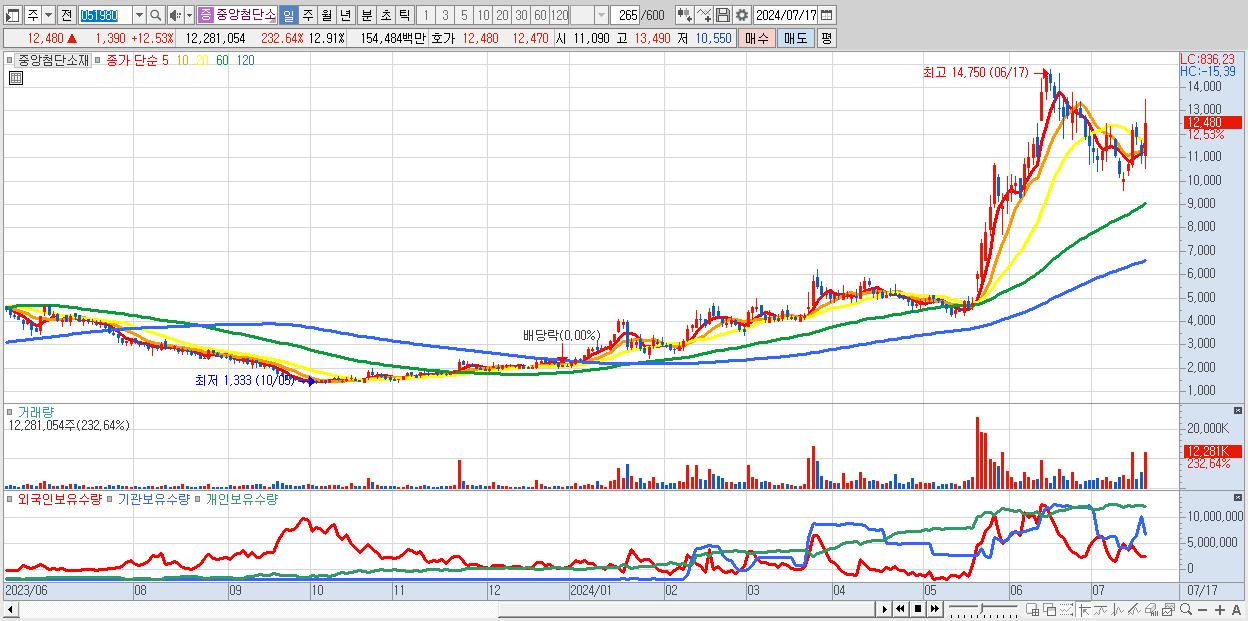Open the 주 category dropdown arrow
Image resolution: width=1248 pixels, height=621 pixels.
point(48,15)
